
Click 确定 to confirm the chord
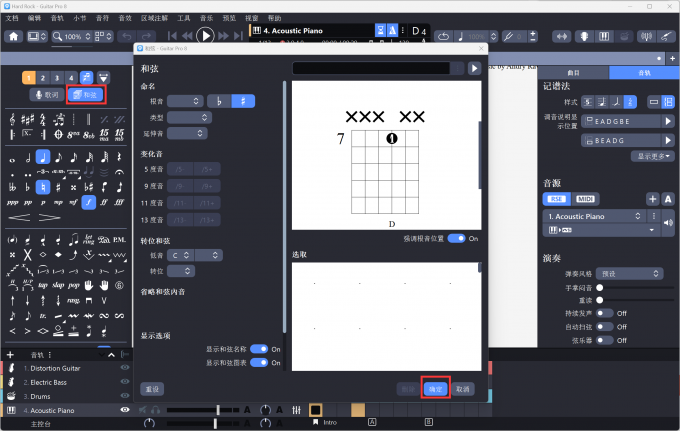435,388
